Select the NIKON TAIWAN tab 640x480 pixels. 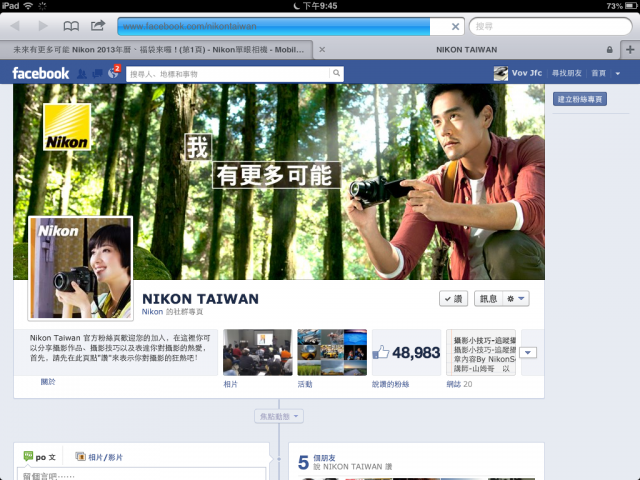coord(467,50)
